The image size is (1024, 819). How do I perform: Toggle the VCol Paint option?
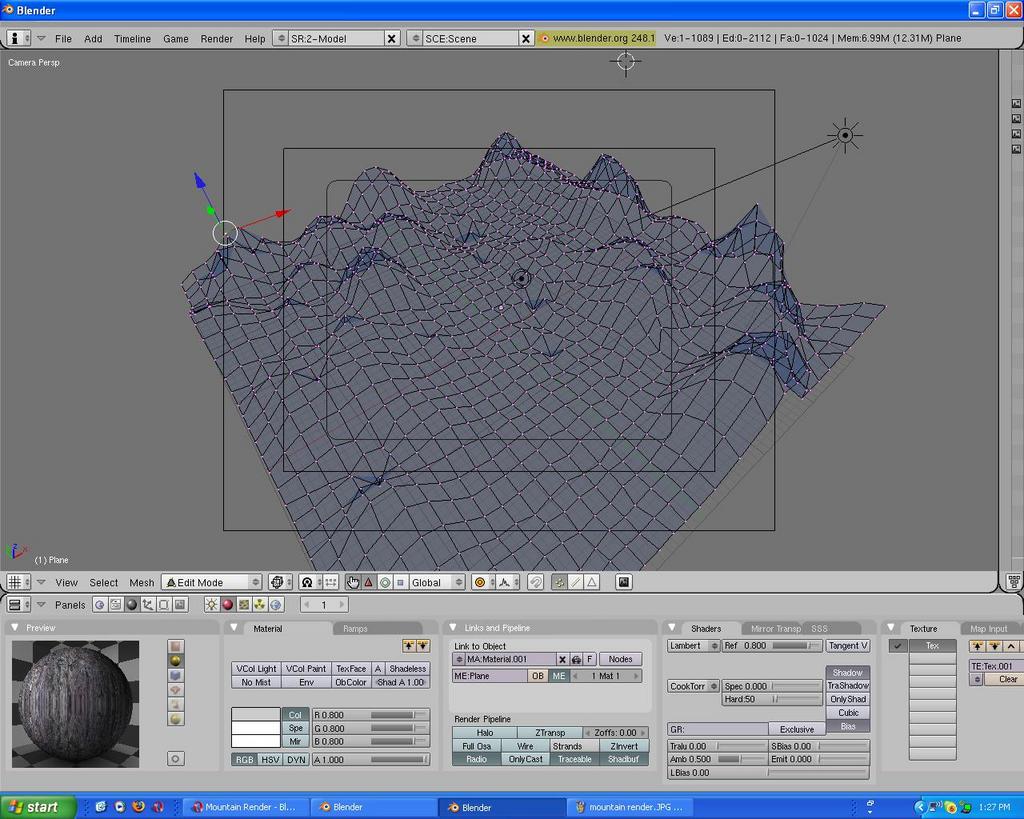pos(306,669)
